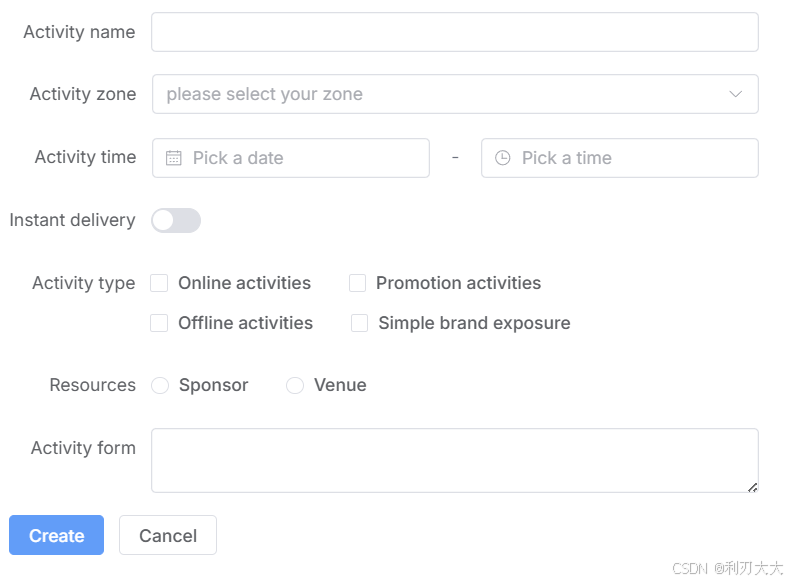The image size is (791, 582).
Task: Click the Online activities label text
Action: (x=244, y=283)
